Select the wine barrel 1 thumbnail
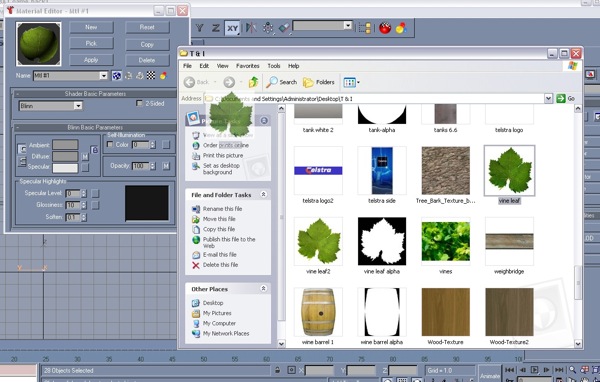600x382 pixels. (318, 312)
